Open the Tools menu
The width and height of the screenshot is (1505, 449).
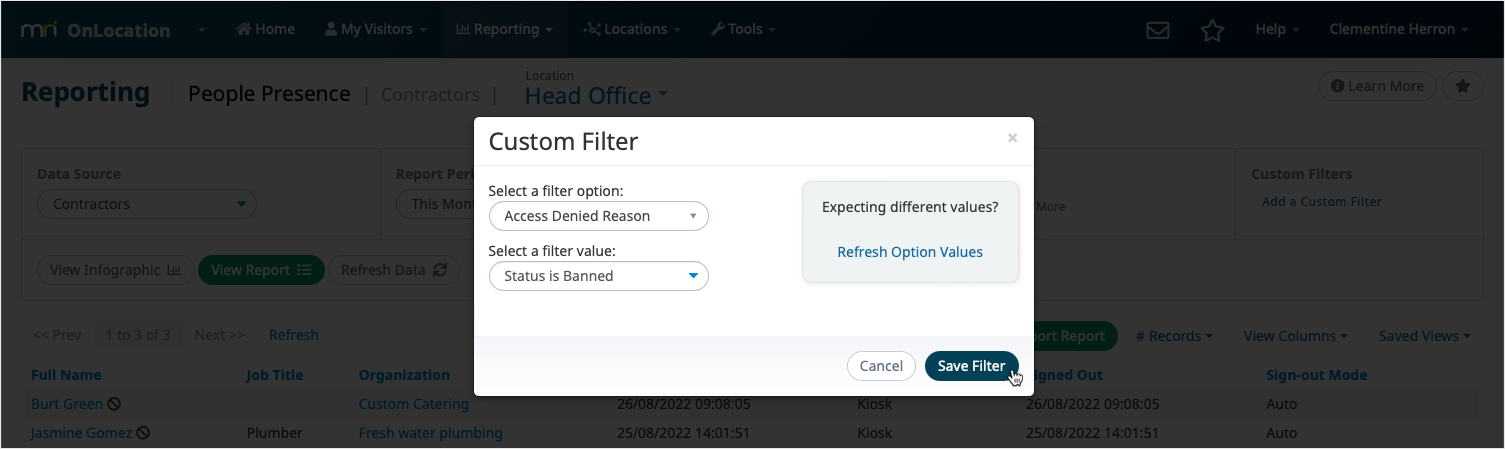tap(743, 29)
